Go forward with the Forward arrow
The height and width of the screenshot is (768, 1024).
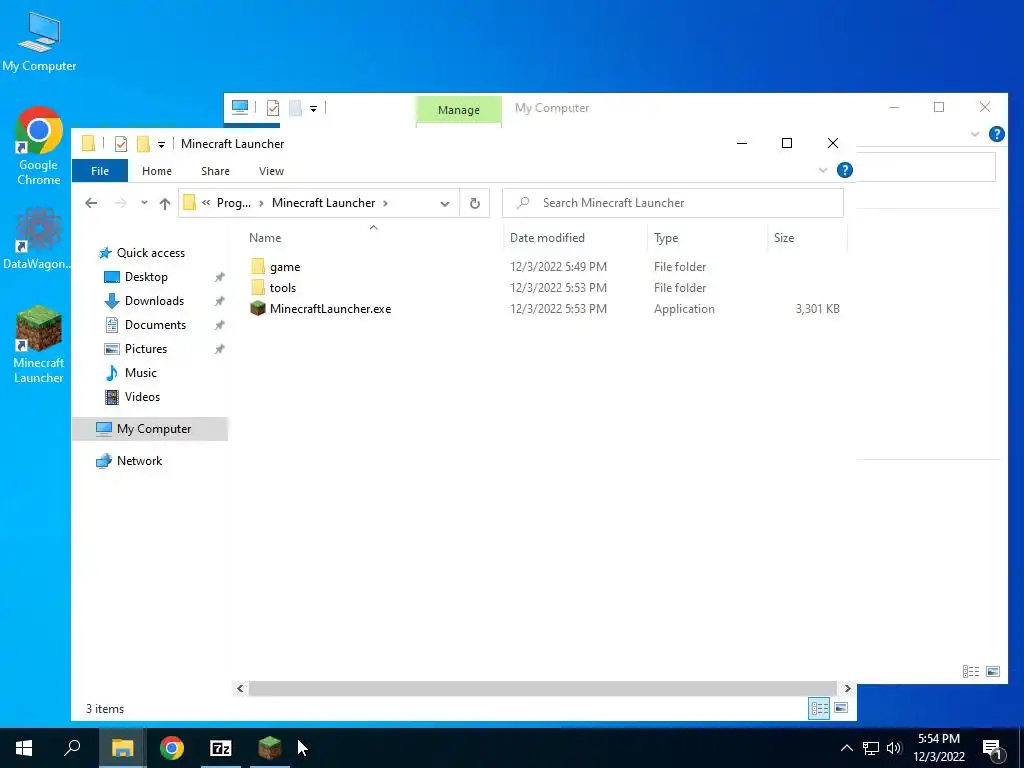click(121, 203)
